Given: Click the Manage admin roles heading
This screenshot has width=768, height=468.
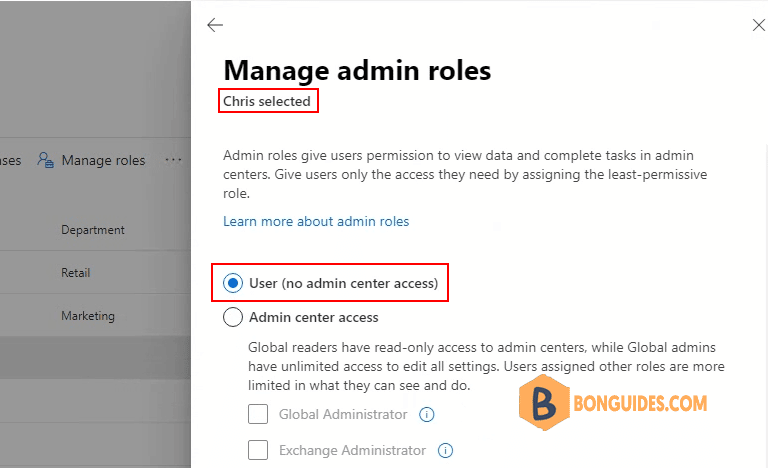Looking at the screenshot, I should point(357,71).
